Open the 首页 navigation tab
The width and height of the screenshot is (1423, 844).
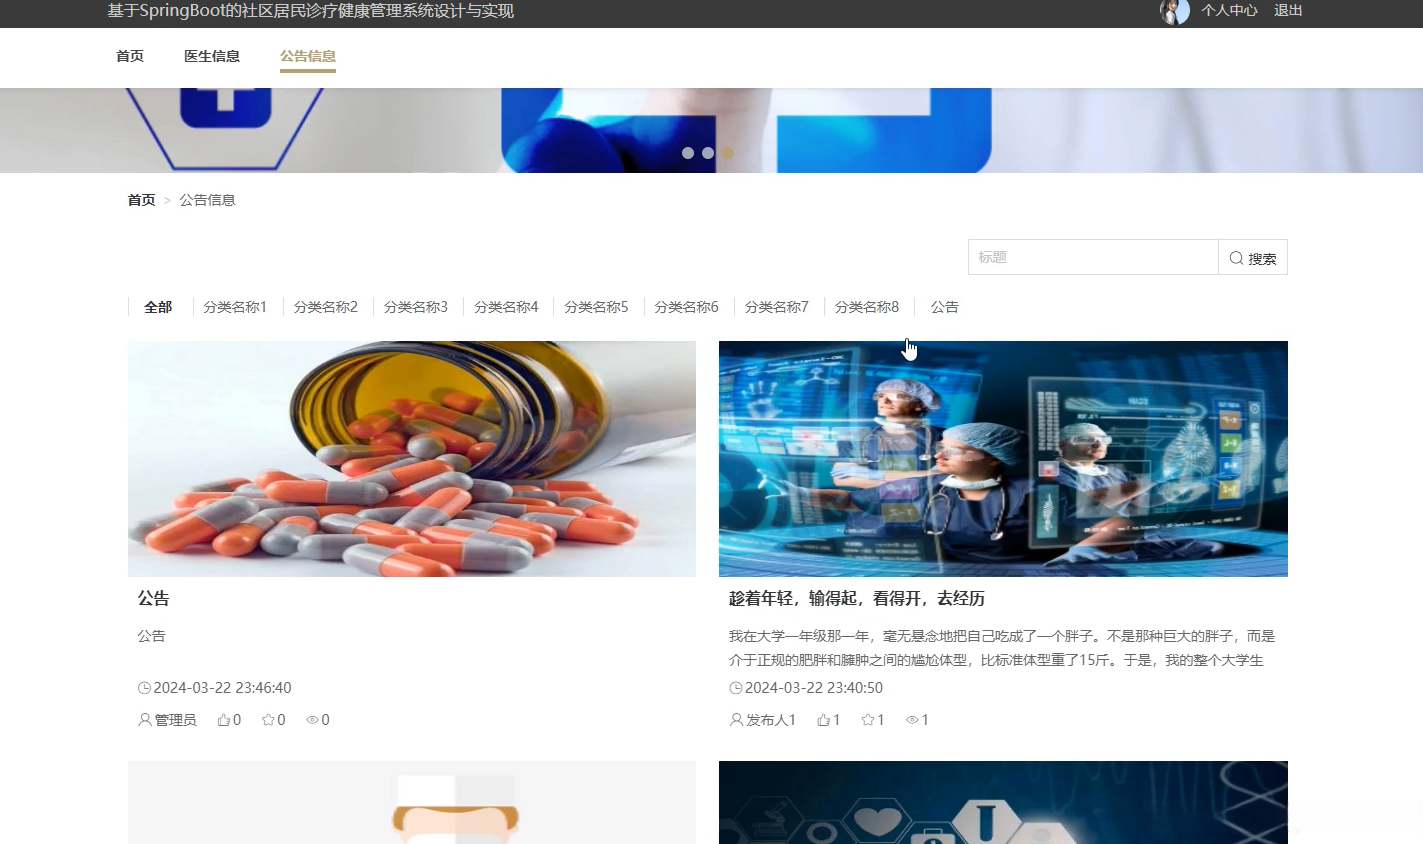(129, 57)
